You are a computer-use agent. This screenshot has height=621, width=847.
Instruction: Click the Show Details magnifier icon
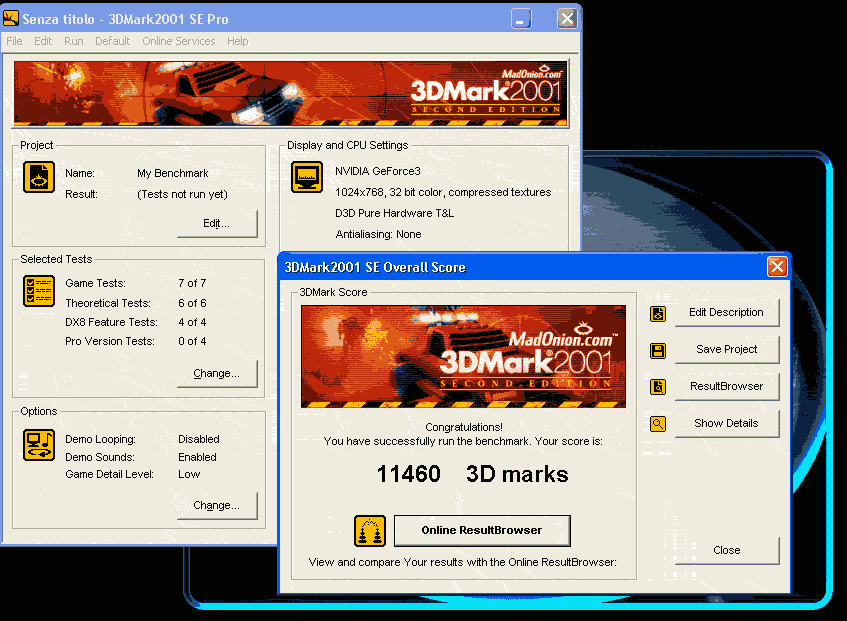657,424
